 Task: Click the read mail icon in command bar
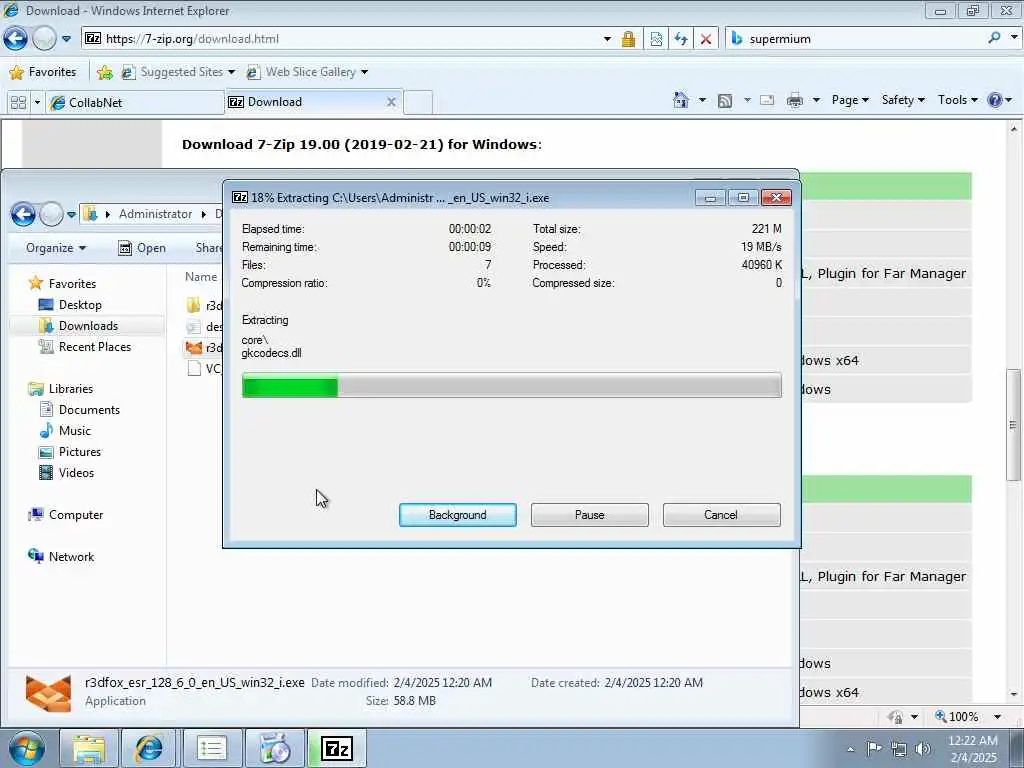[x=767, y=101]
